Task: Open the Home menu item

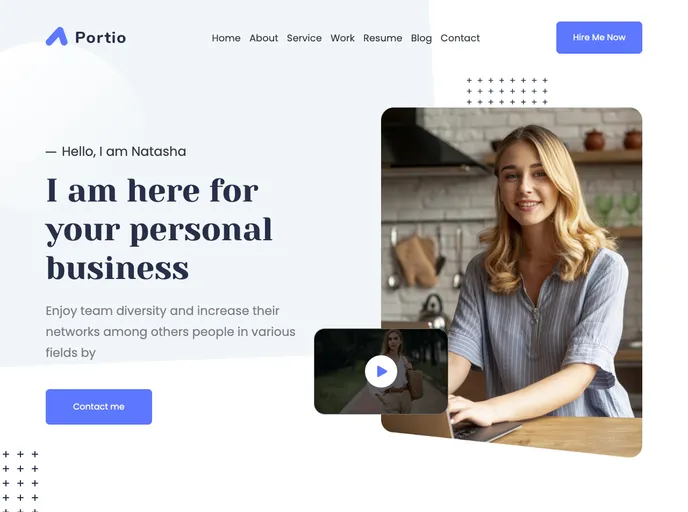Action: pyautogui.click(x=226, y=38)
